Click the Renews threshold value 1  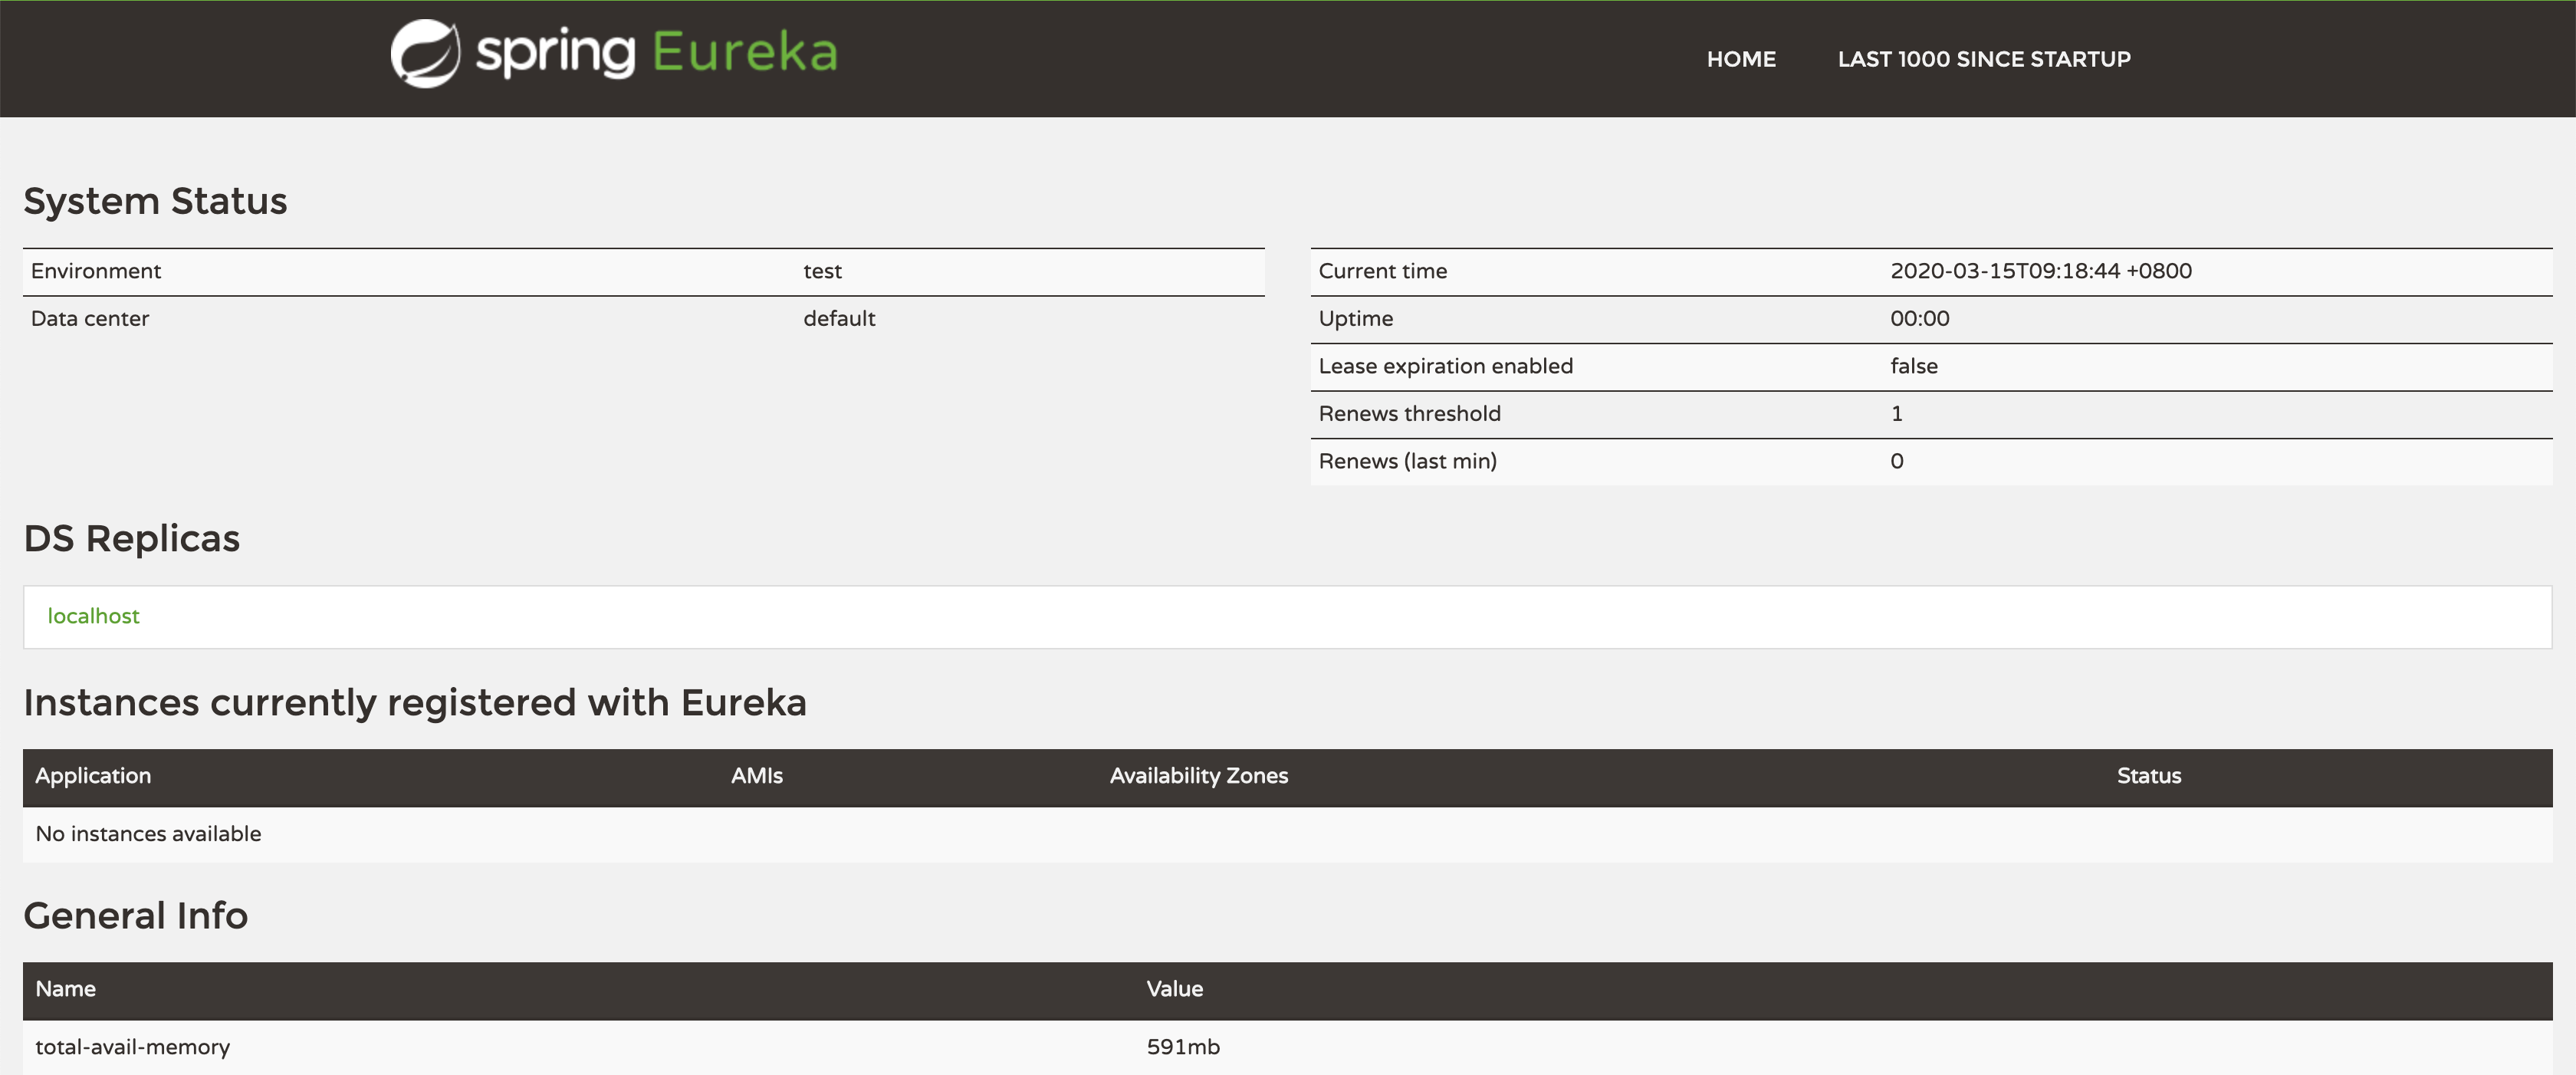[x=1897, y=413]
